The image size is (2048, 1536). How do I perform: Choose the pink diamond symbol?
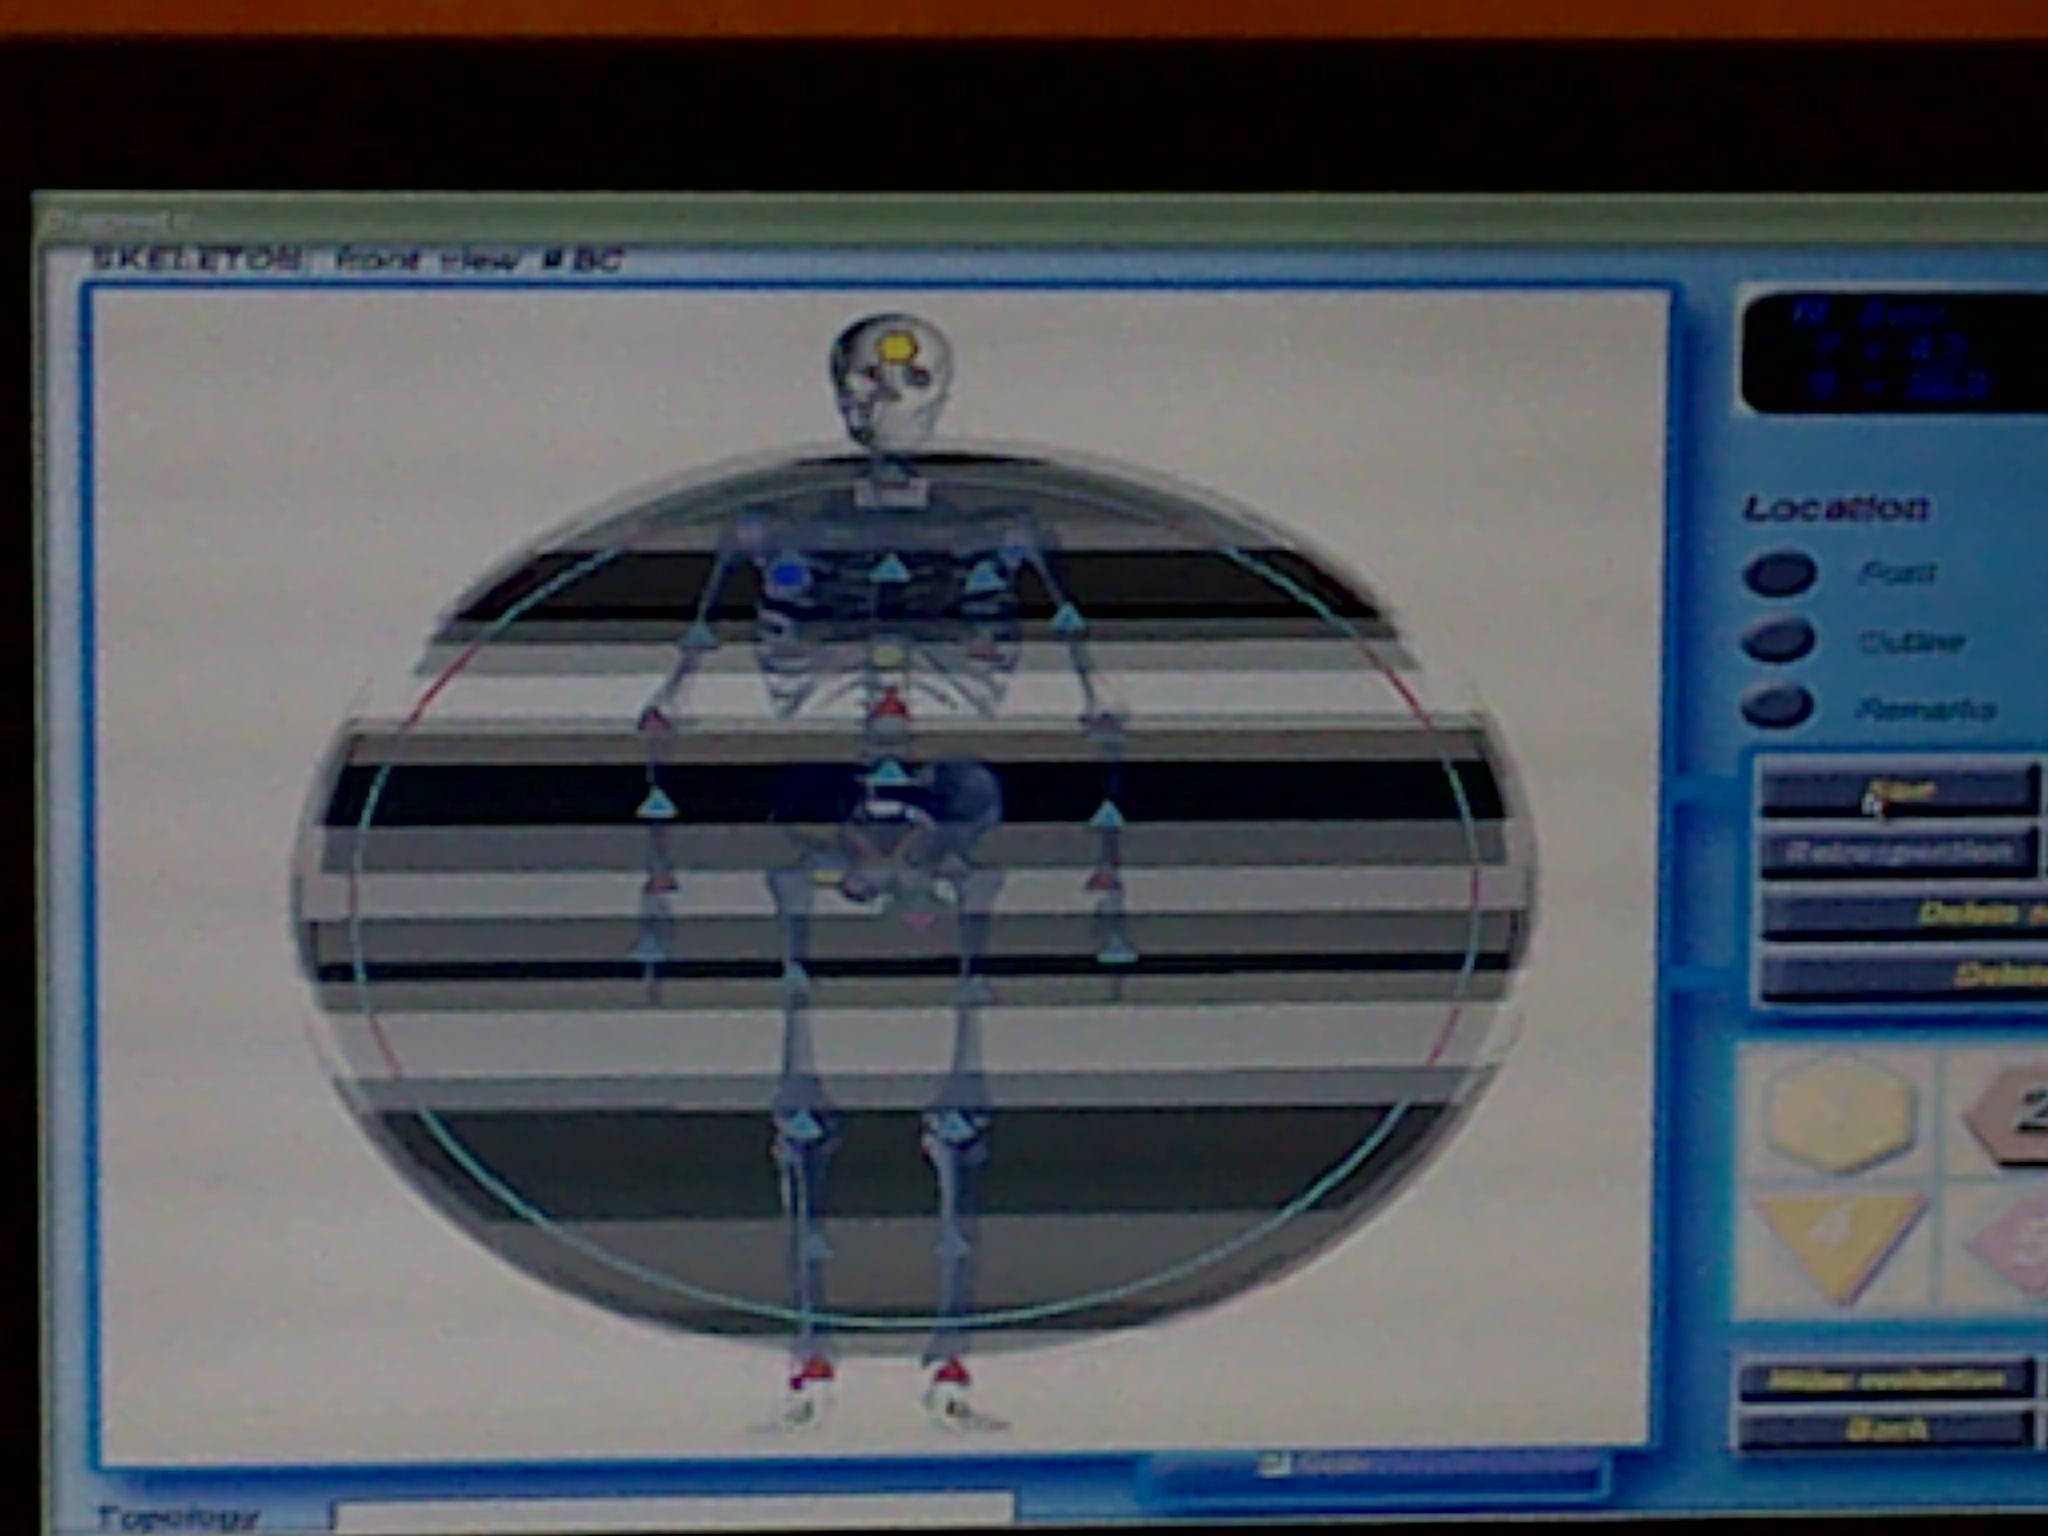[2008, 1247]
